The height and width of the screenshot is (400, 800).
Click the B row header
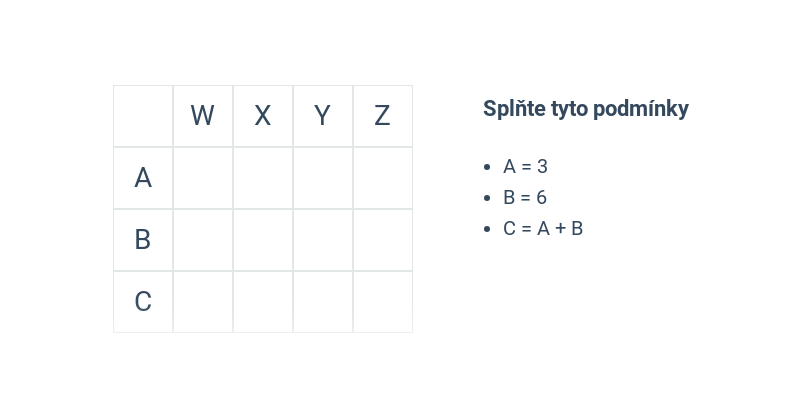(x=143, y=240)
